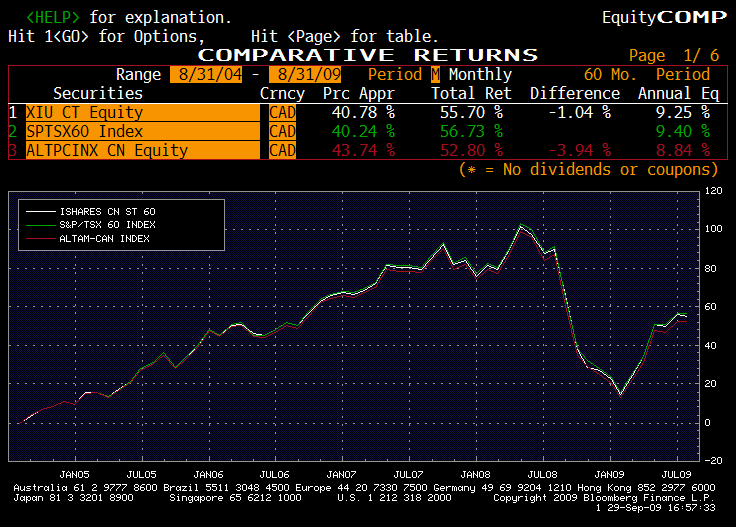Select the ALTPCINX CN Equity security field
The image size is (736, 527).
[x=140, y=150]
